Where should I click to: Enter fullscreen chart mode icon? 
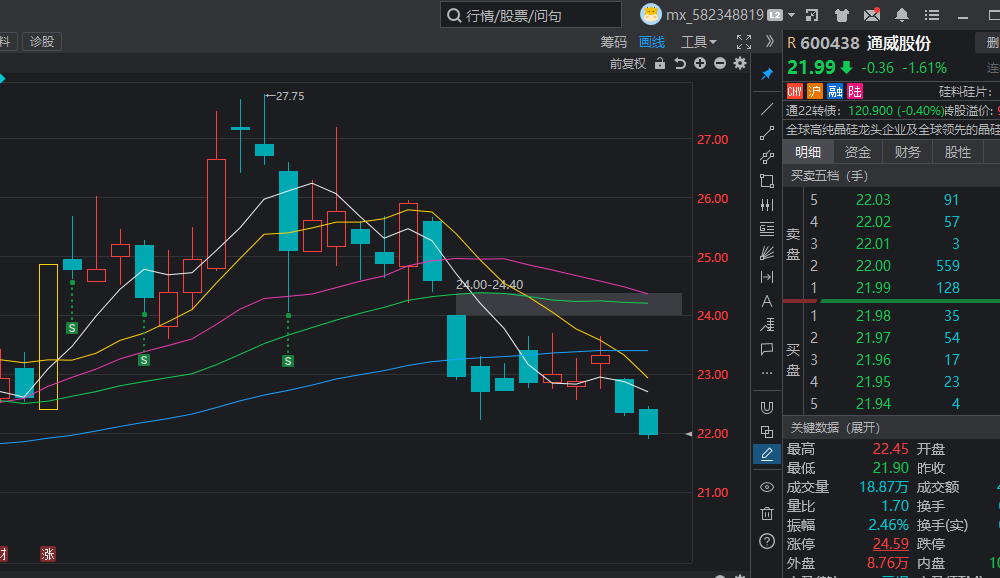(x=744, y=42)
